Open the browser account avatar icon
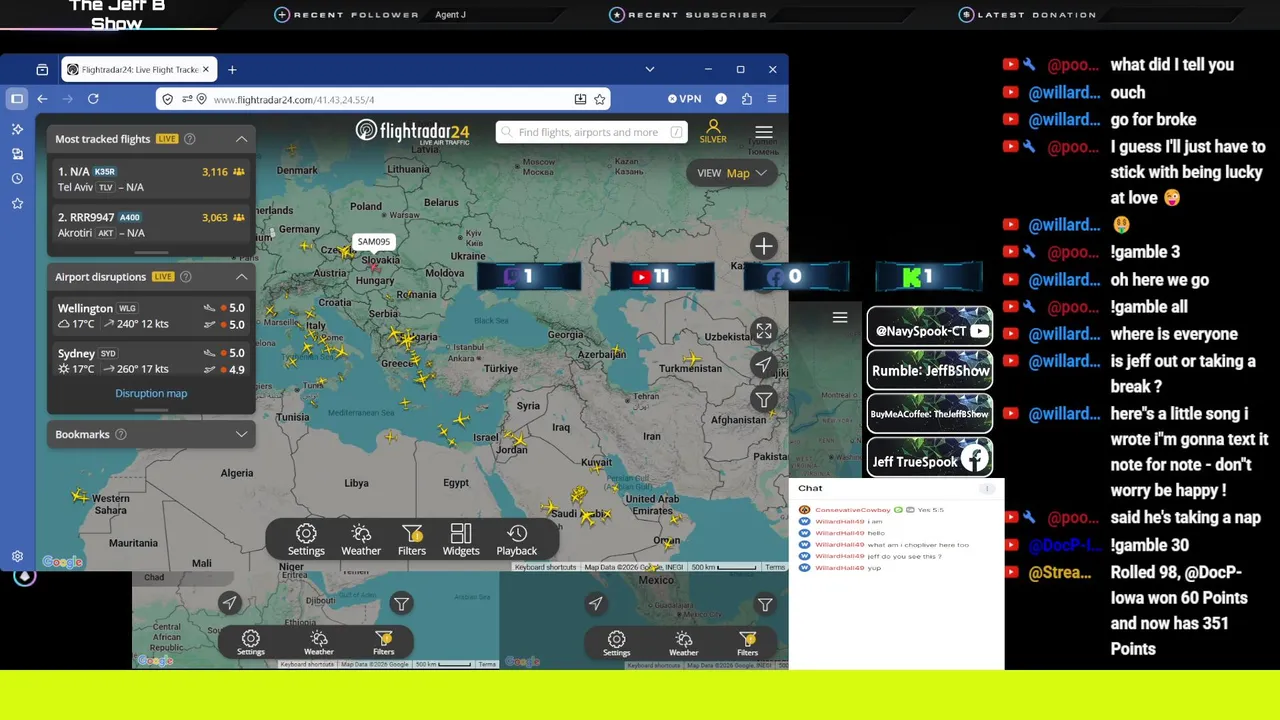 point(722,99)
